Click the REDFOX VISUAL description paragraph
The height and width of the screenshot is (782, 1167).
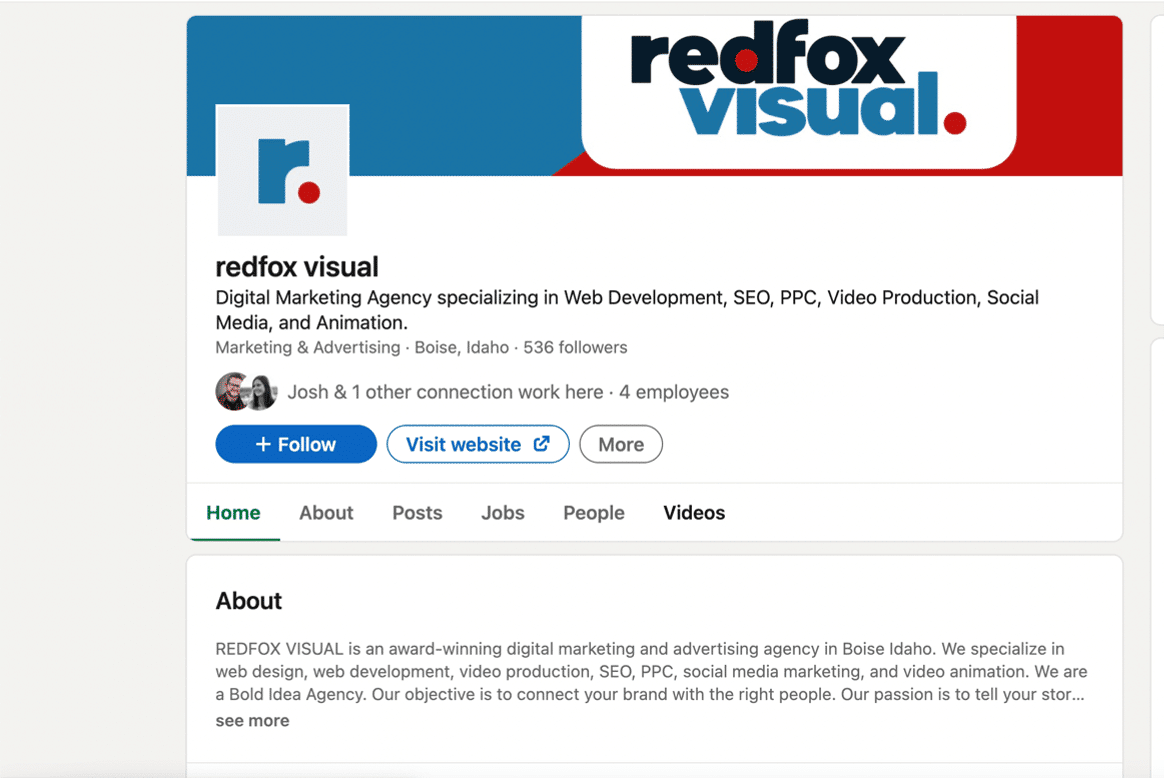click(650, 671)
